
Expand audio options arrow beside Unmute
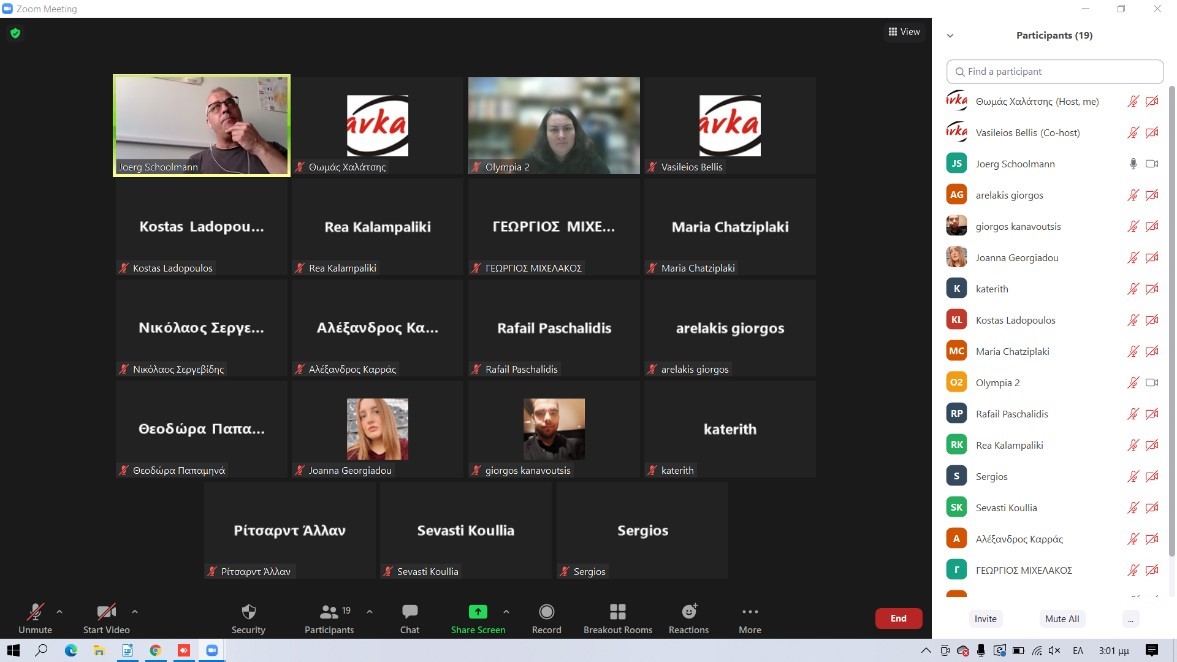pyautogui.click(x=59, y=612)
